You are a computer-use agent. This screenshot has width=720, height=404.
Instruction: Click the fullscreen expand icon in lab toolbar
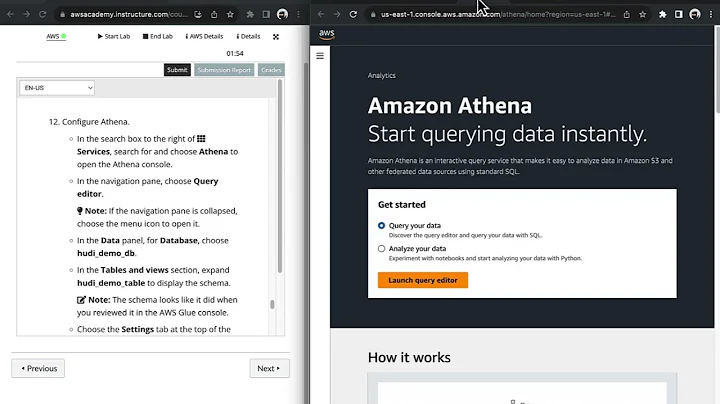point(276,37)
